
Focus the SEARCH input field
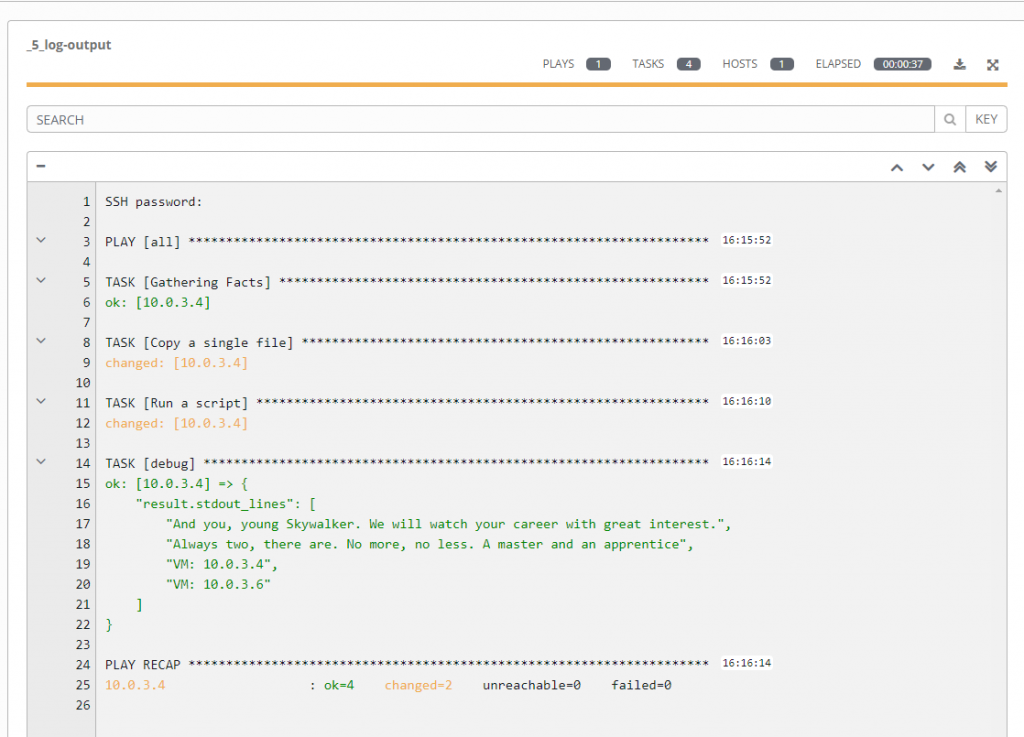point(481,119)
